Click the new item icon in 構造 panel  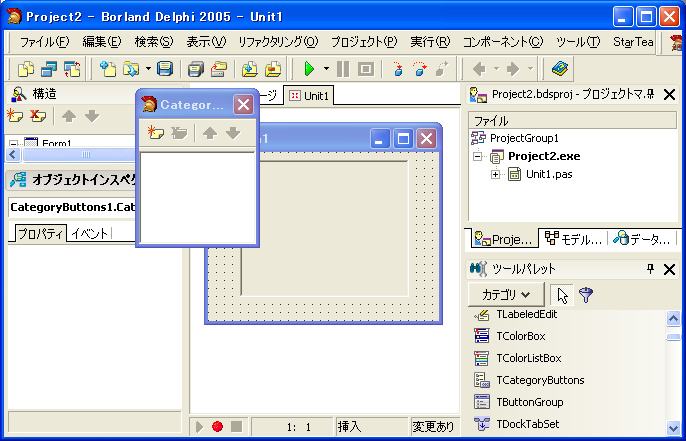(x=15, y=116)
